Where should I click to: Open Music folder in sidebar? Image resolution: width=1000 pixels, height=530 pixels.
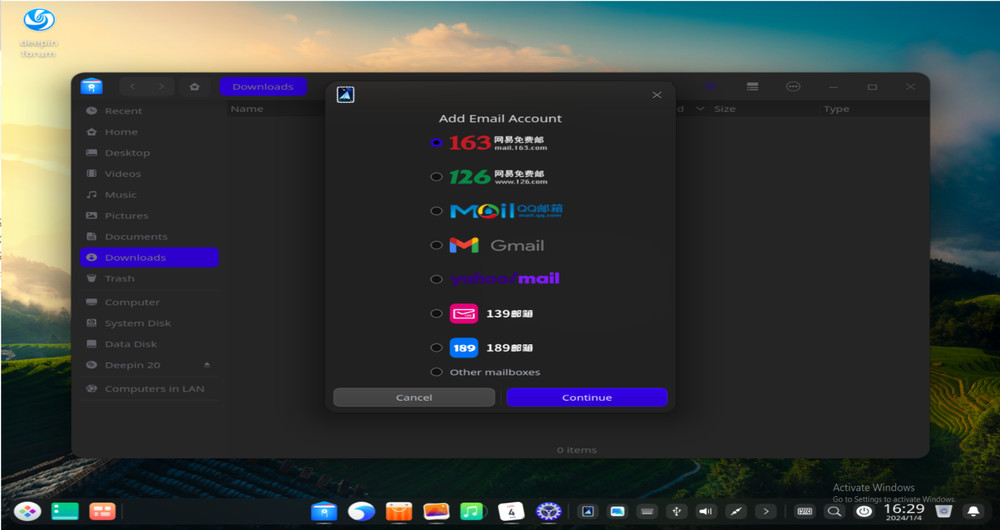149,195
